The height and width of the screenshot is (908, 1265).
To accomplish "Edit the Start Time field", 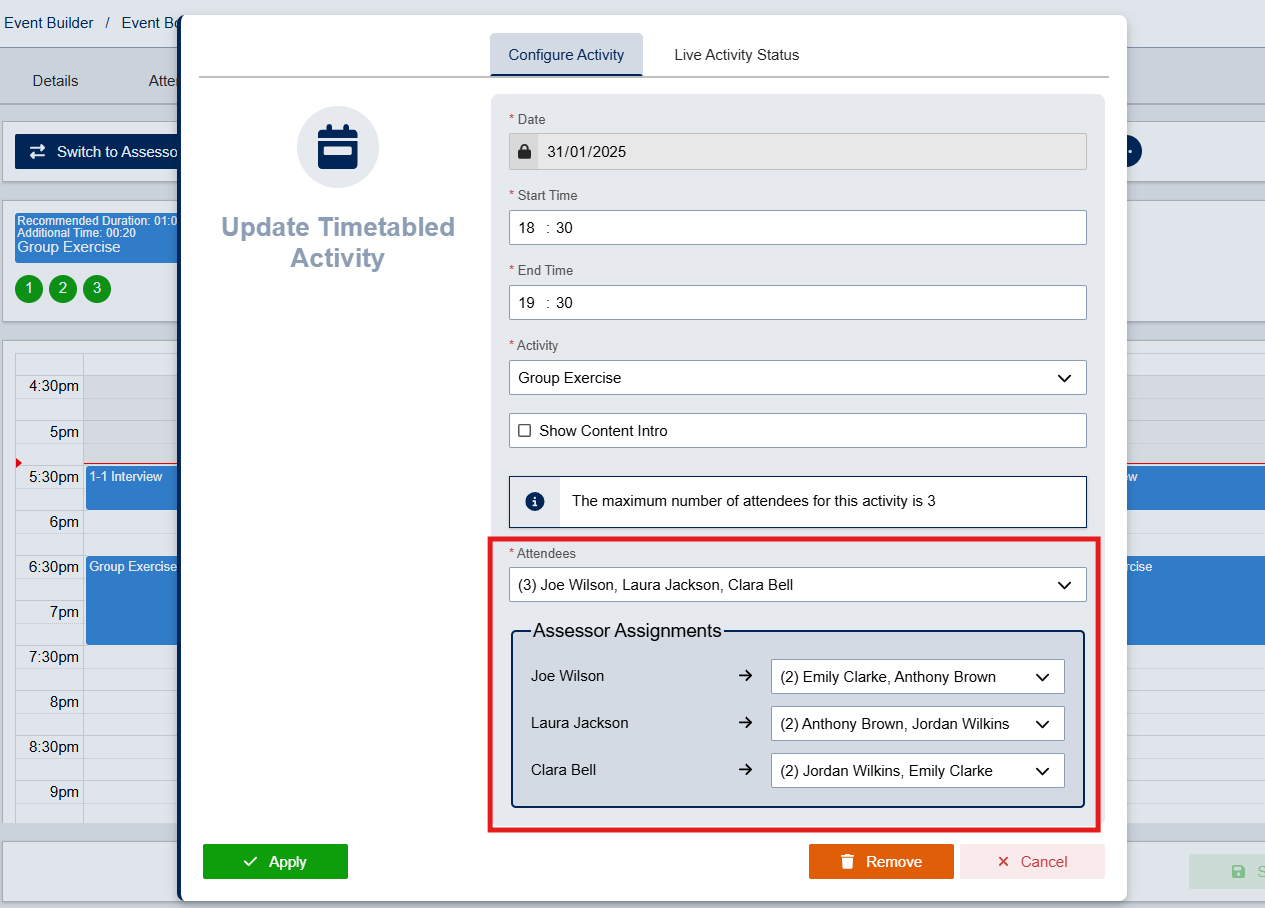I will point(797,227).
